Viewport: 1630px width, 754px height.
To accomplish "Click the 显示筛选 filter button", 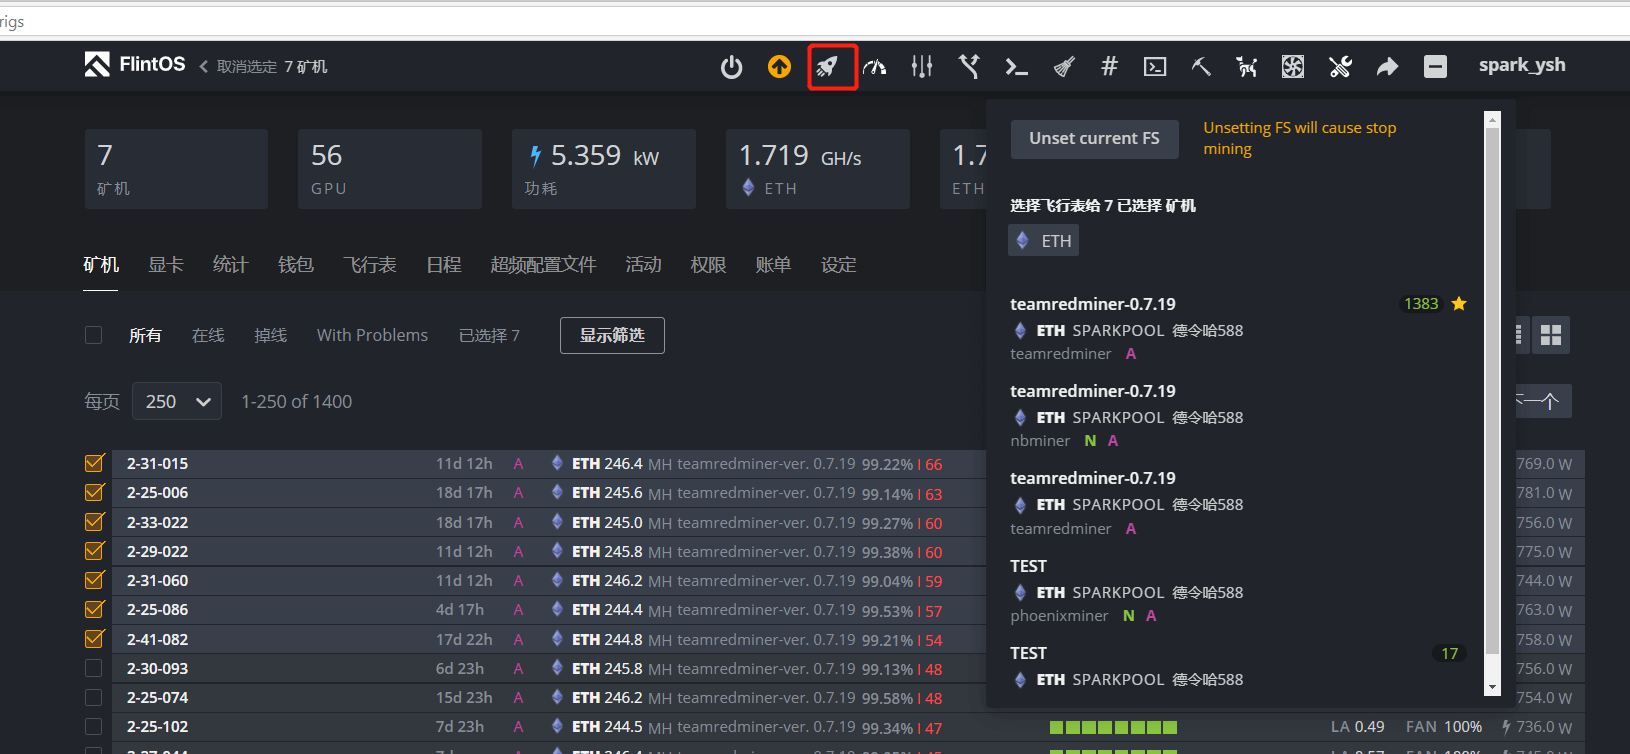I will tap(612, 335).
